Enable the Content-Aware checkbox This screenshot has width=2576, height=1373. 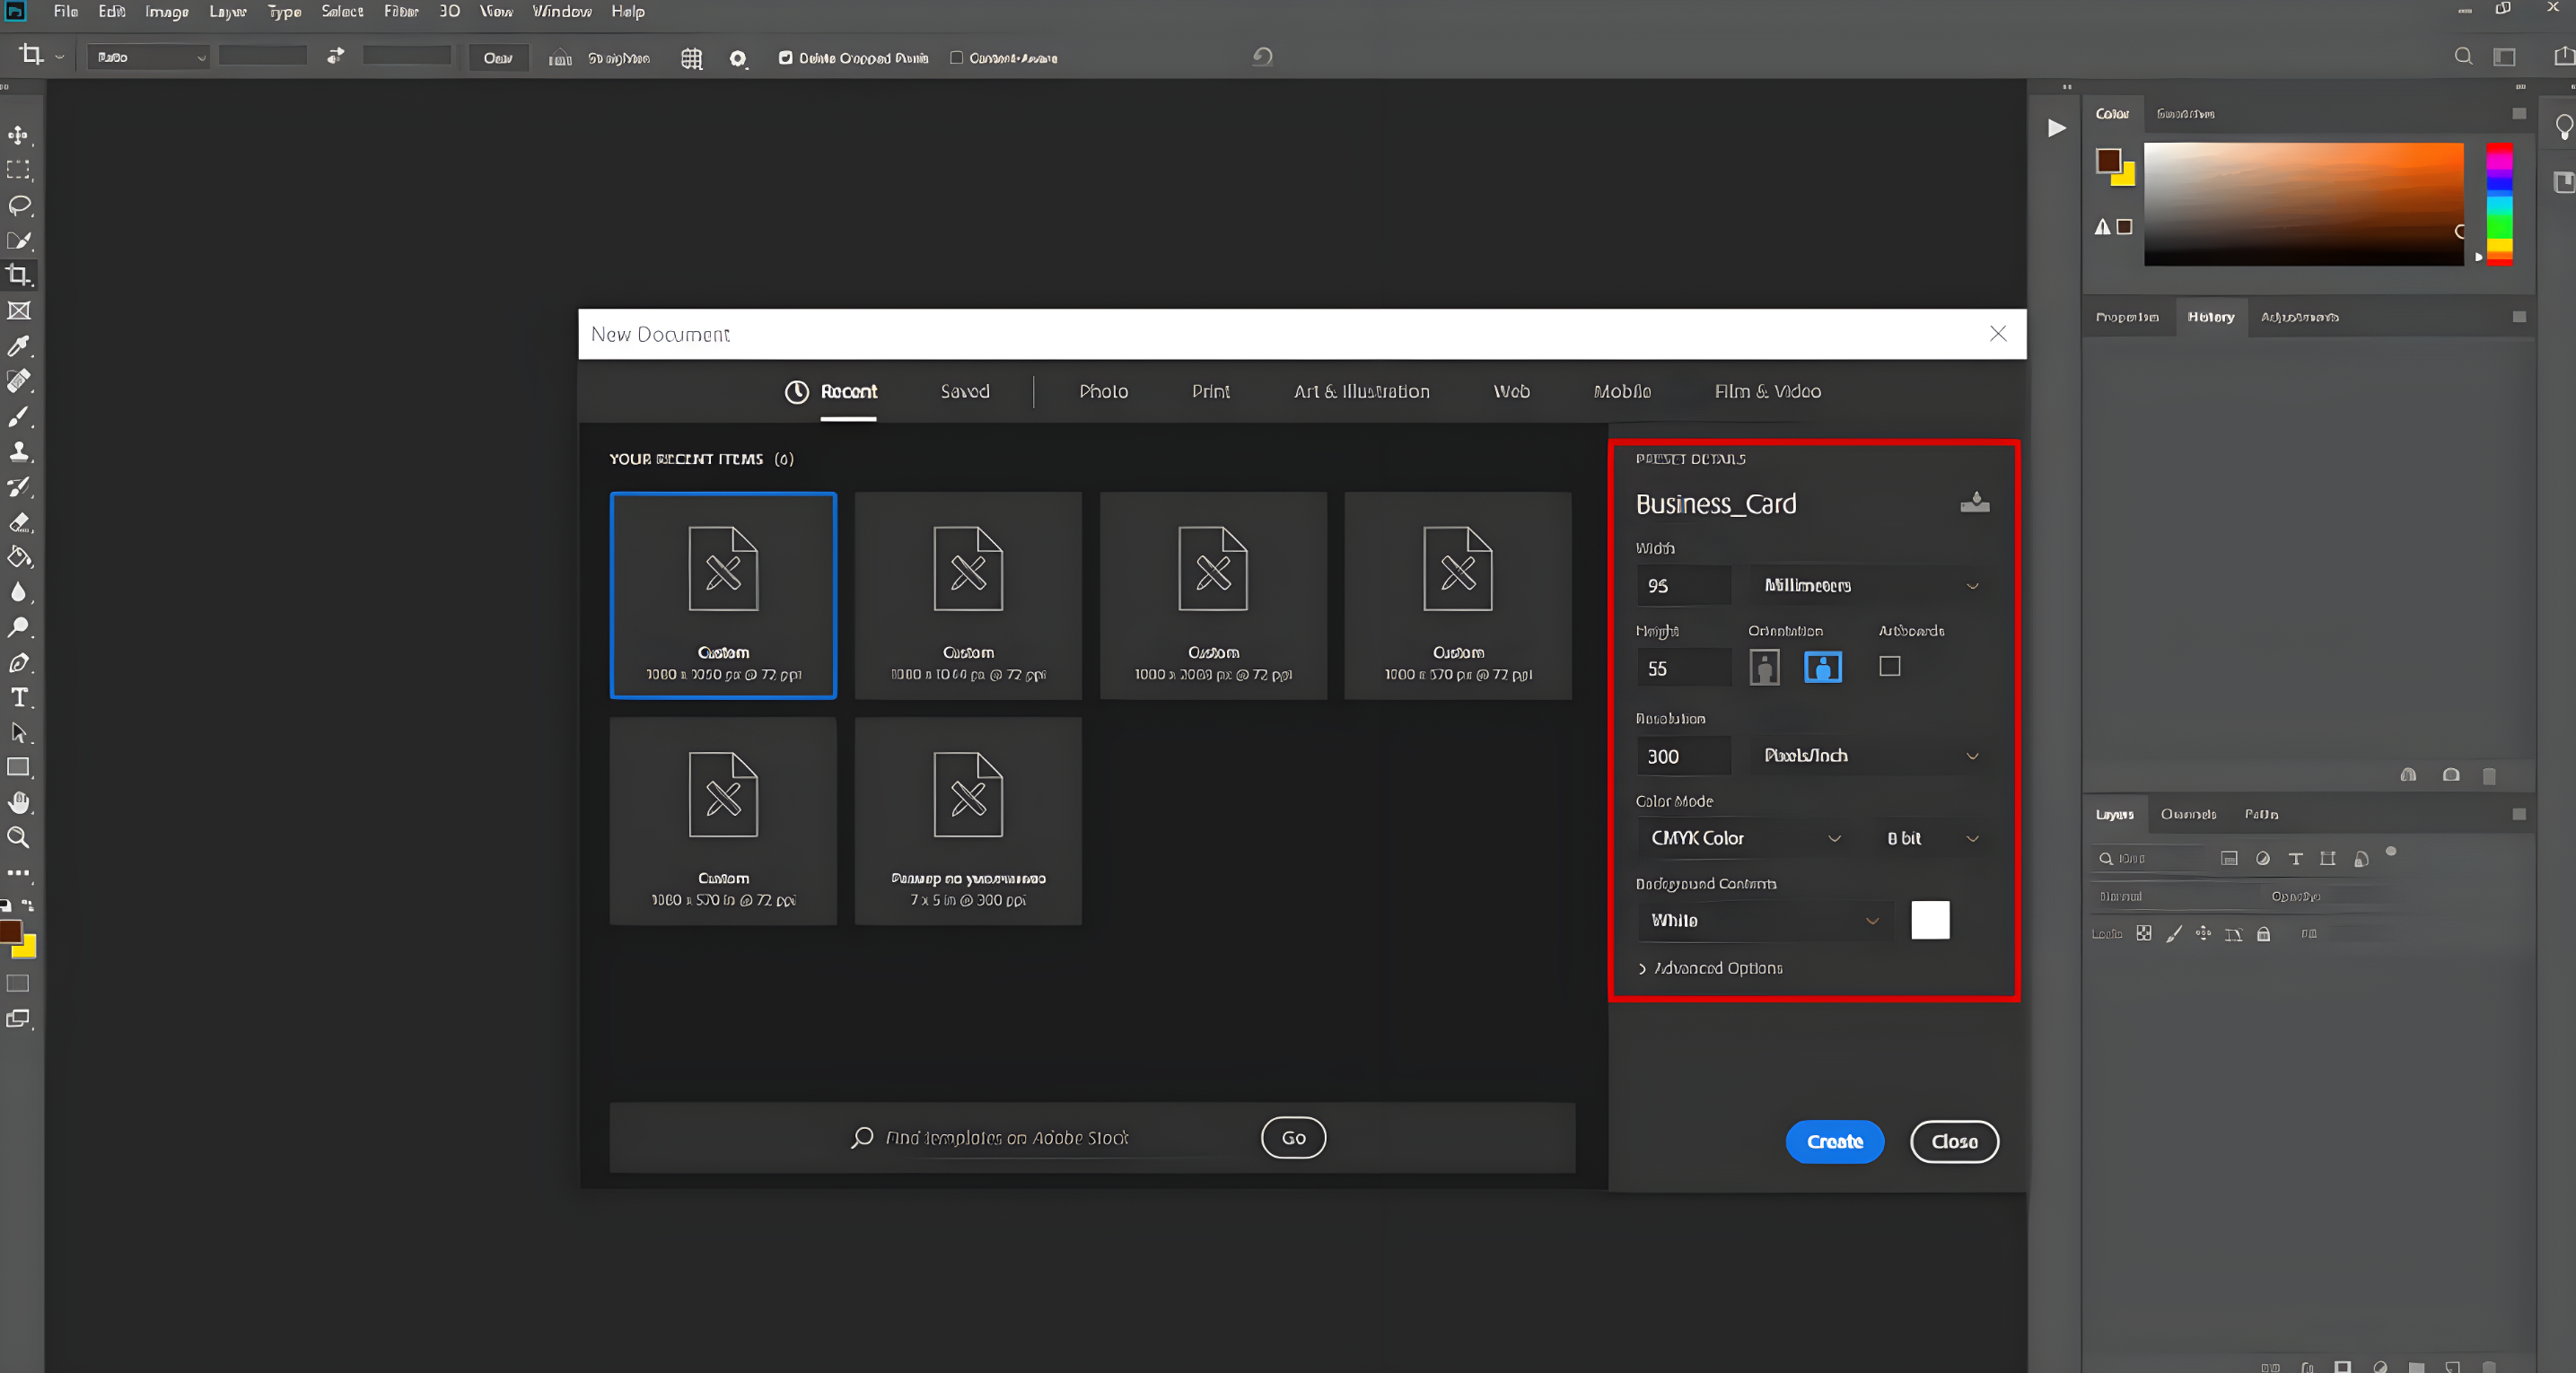(x=956, y=57)
